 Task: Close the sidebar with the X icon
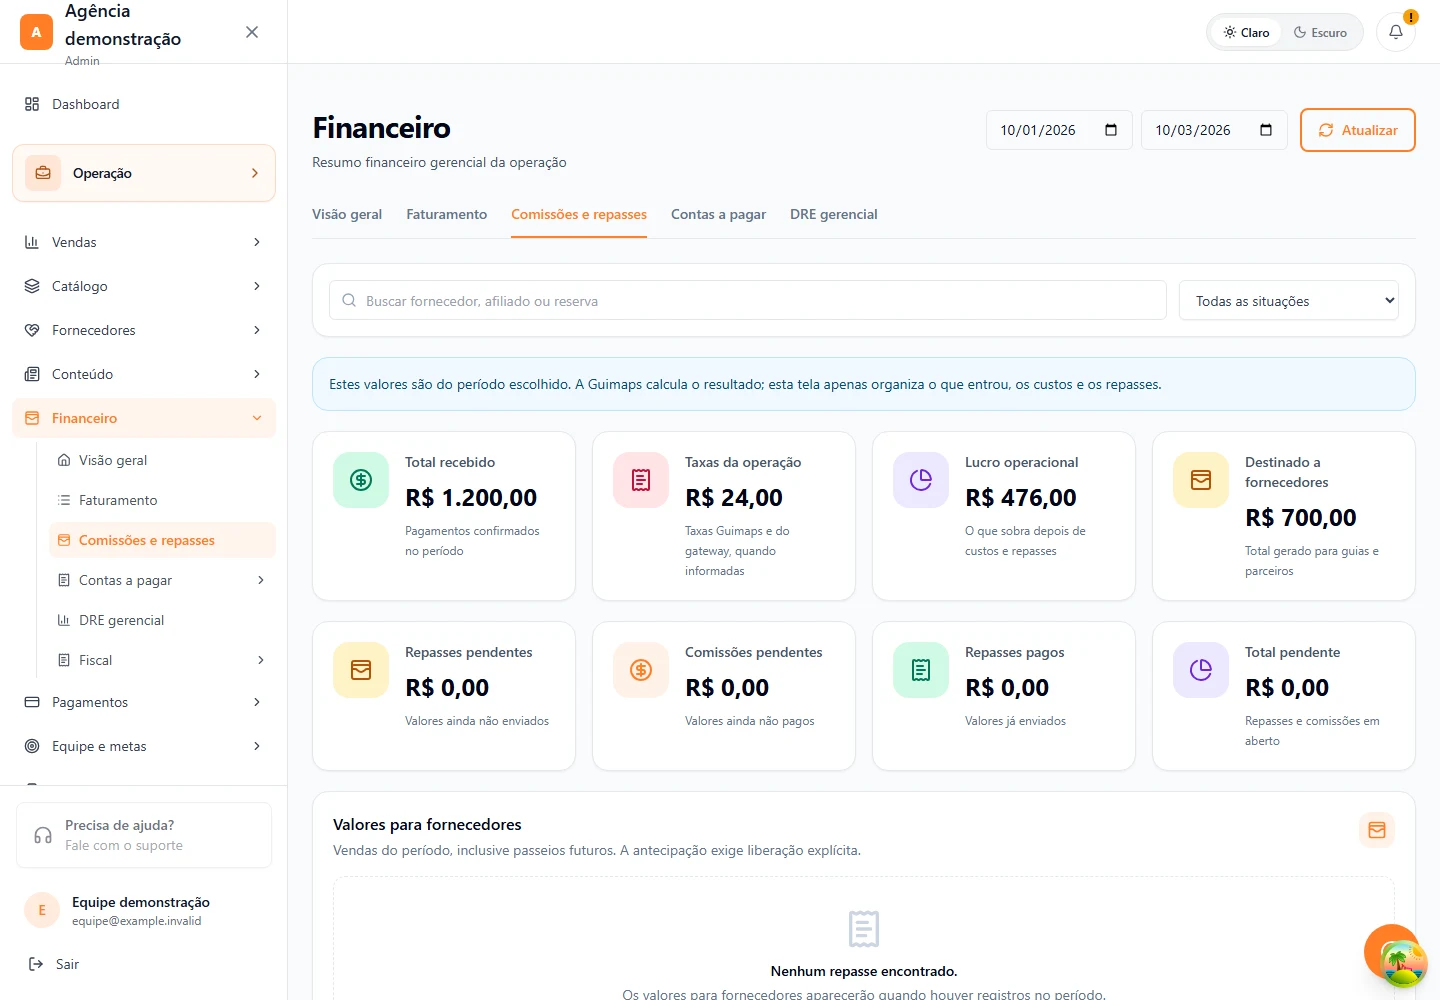click(x=252, y=32)
